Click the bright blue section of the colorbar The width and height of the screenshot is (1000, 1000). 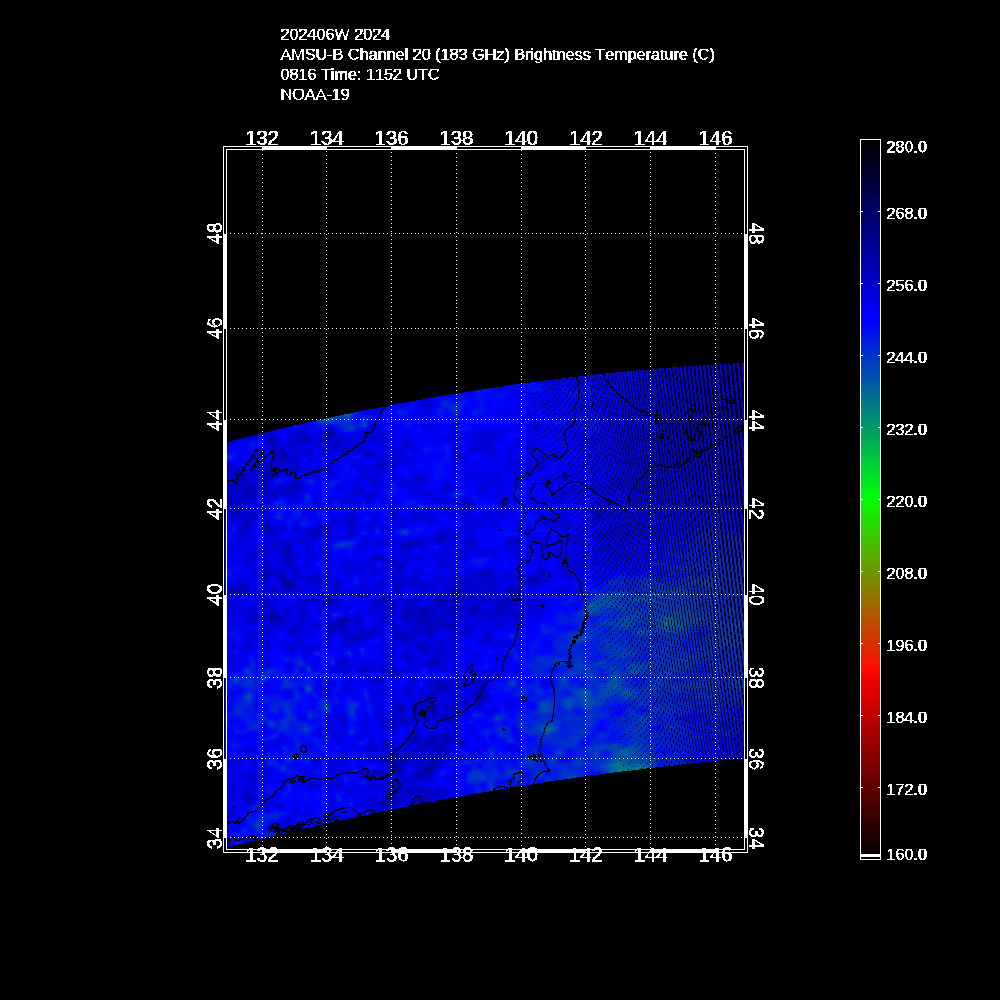click(870, 300)
